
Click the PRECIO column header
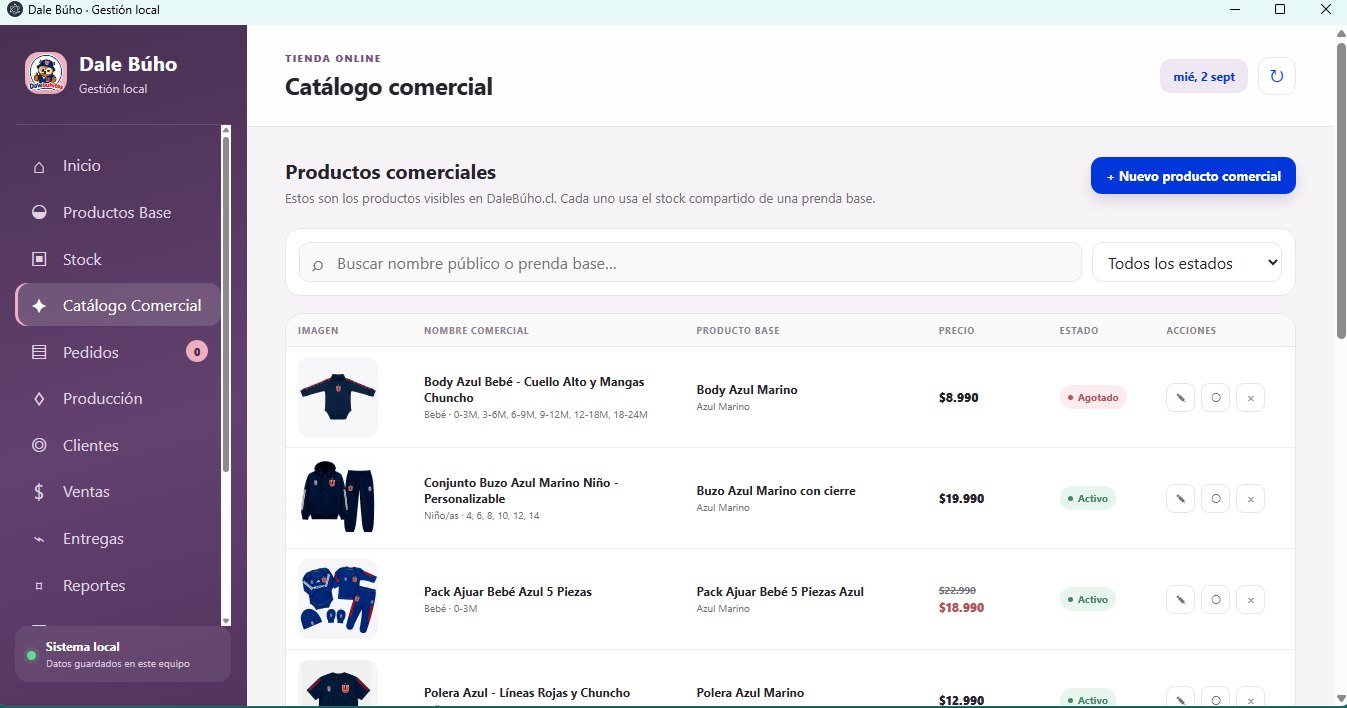pos(956,331)
